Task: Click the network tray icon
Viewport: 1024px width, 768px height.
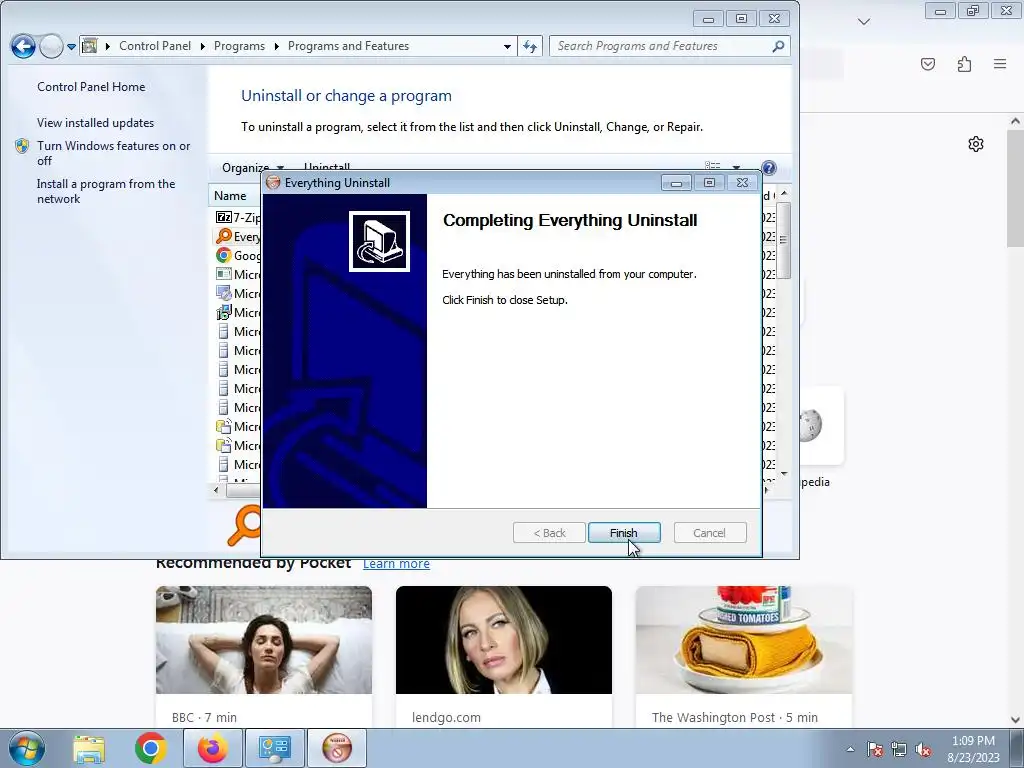Action: [x=899, y=749]
